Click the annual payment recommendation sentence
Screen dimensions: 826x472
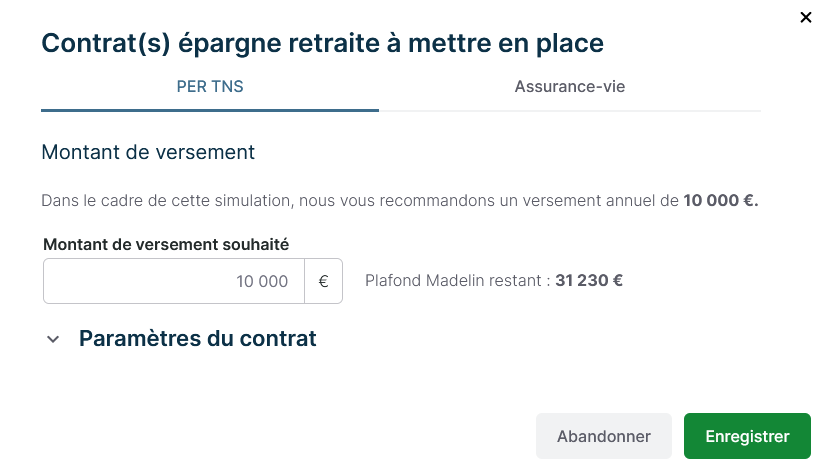[x=360, y=200]
